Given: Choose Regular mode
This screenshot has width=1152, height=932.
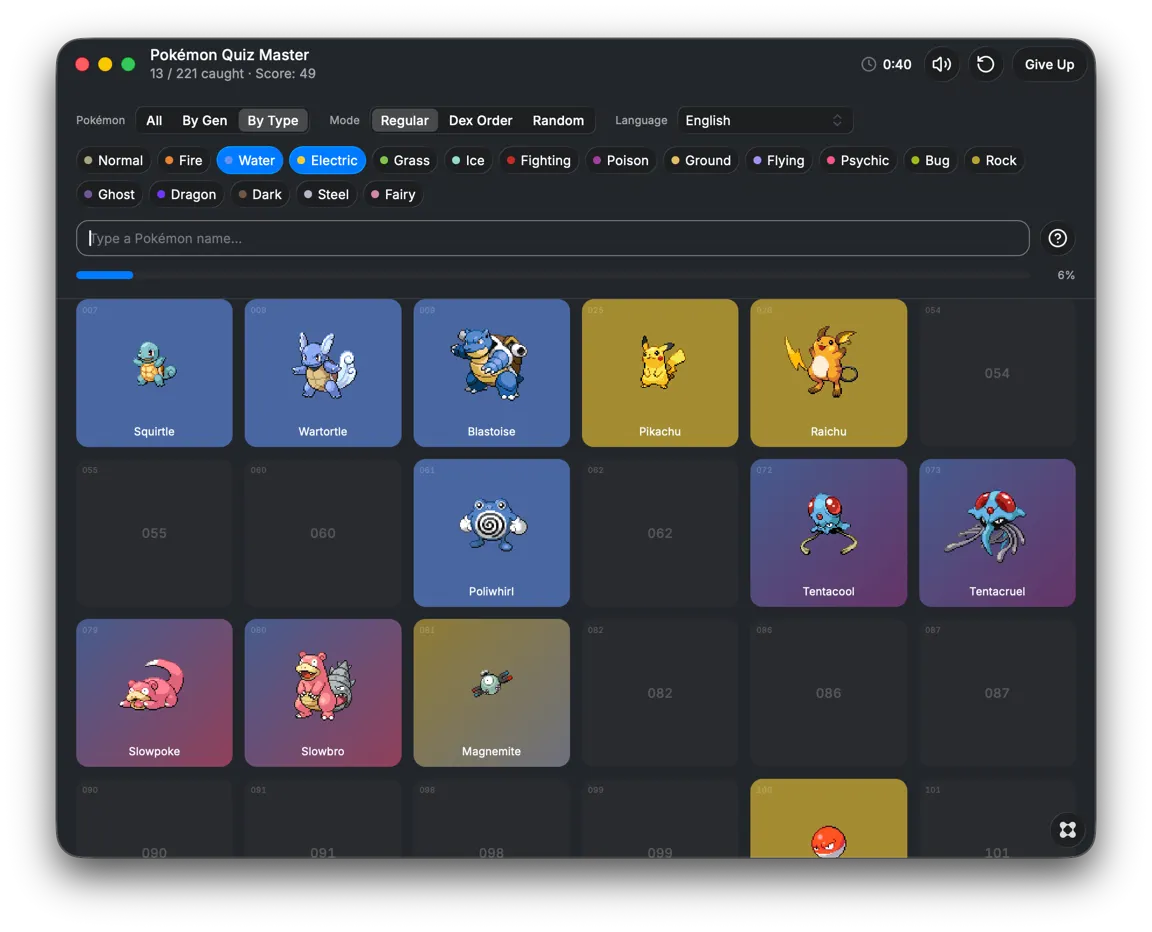Looking at the screenshot, I should tap(404, 120).
